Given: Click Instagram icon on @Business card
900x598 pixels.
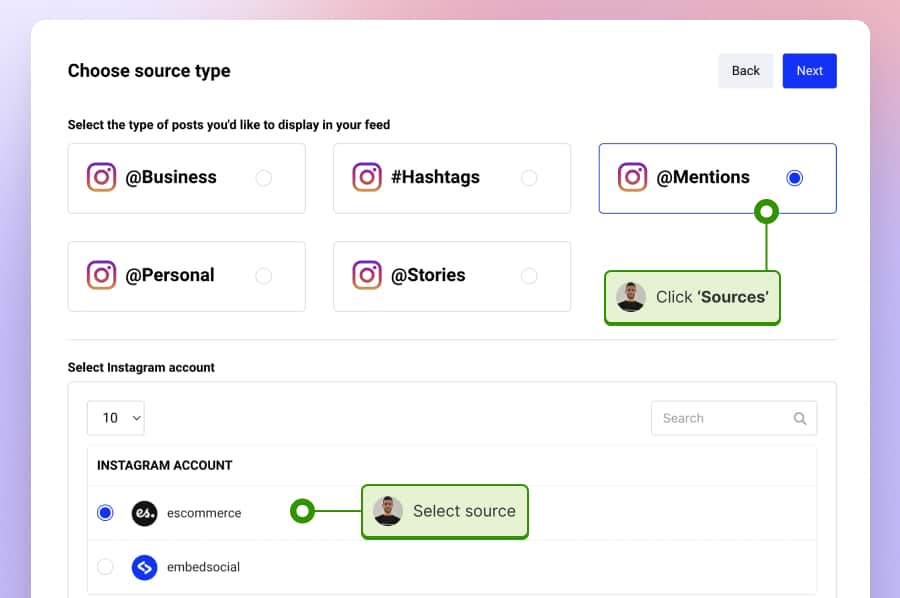Looking at the screenshot, I should [x=102, y=177].
